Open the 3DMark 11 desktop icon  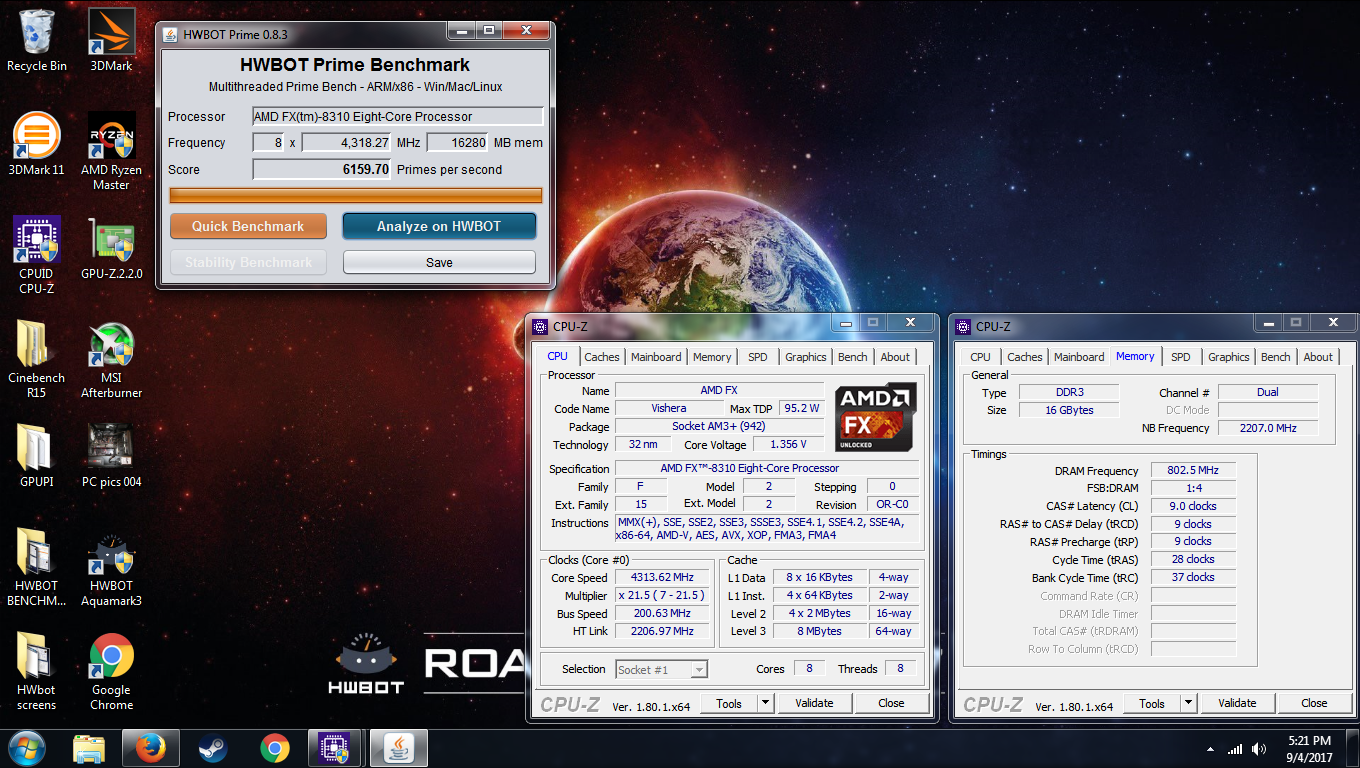point(37,145)
